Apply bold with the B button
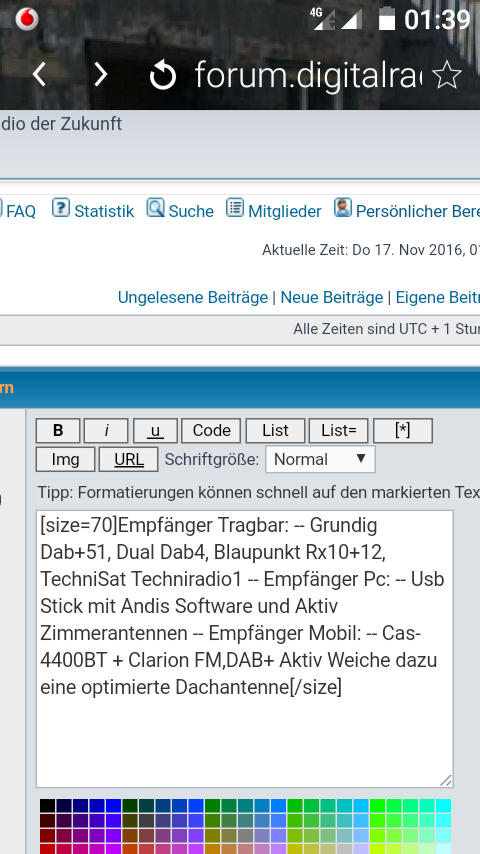 tap(58, 430)
